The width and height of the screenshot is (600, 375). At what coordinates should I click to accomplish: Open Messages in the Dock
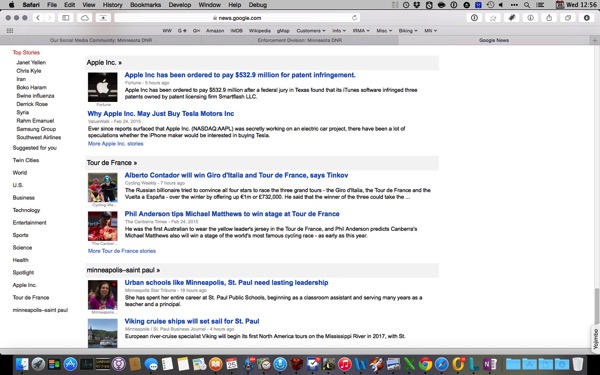click(152, 364)
